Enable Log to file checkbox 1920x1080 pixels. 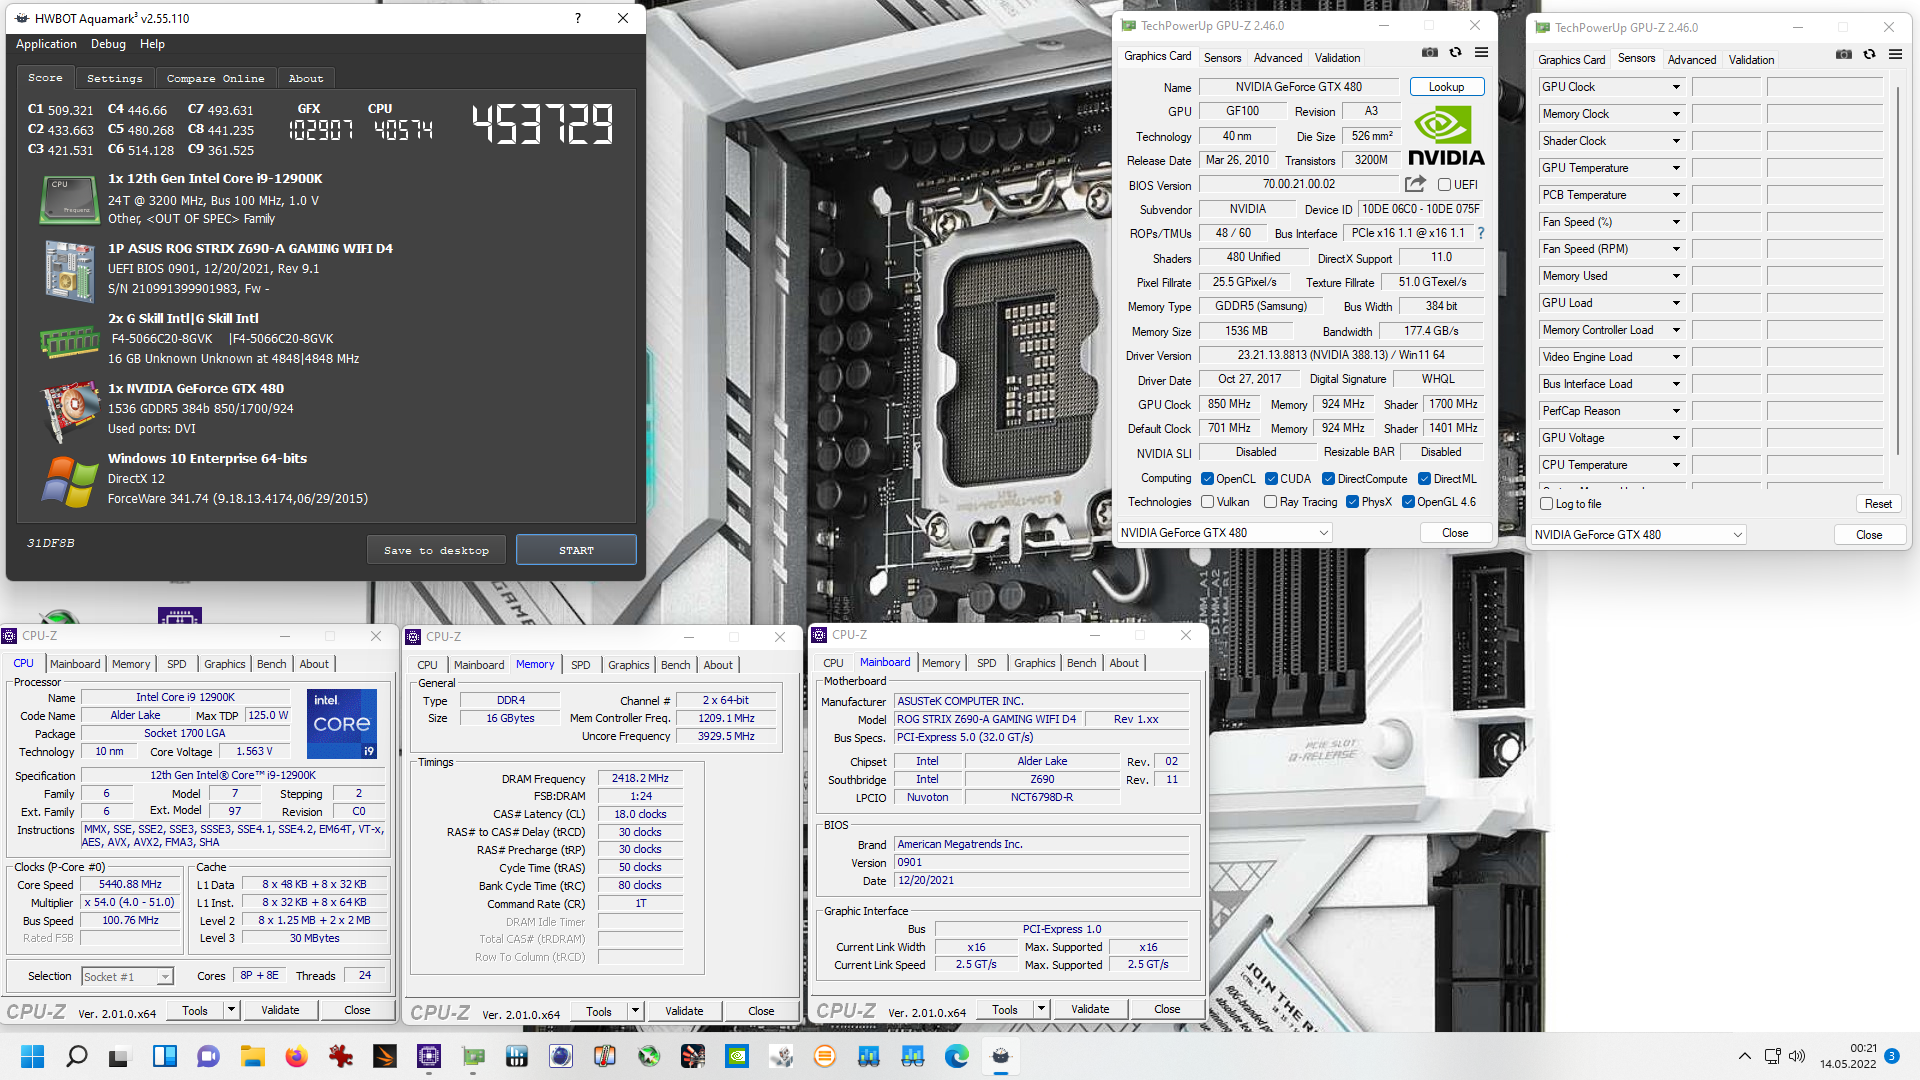tap(1546, 504)
